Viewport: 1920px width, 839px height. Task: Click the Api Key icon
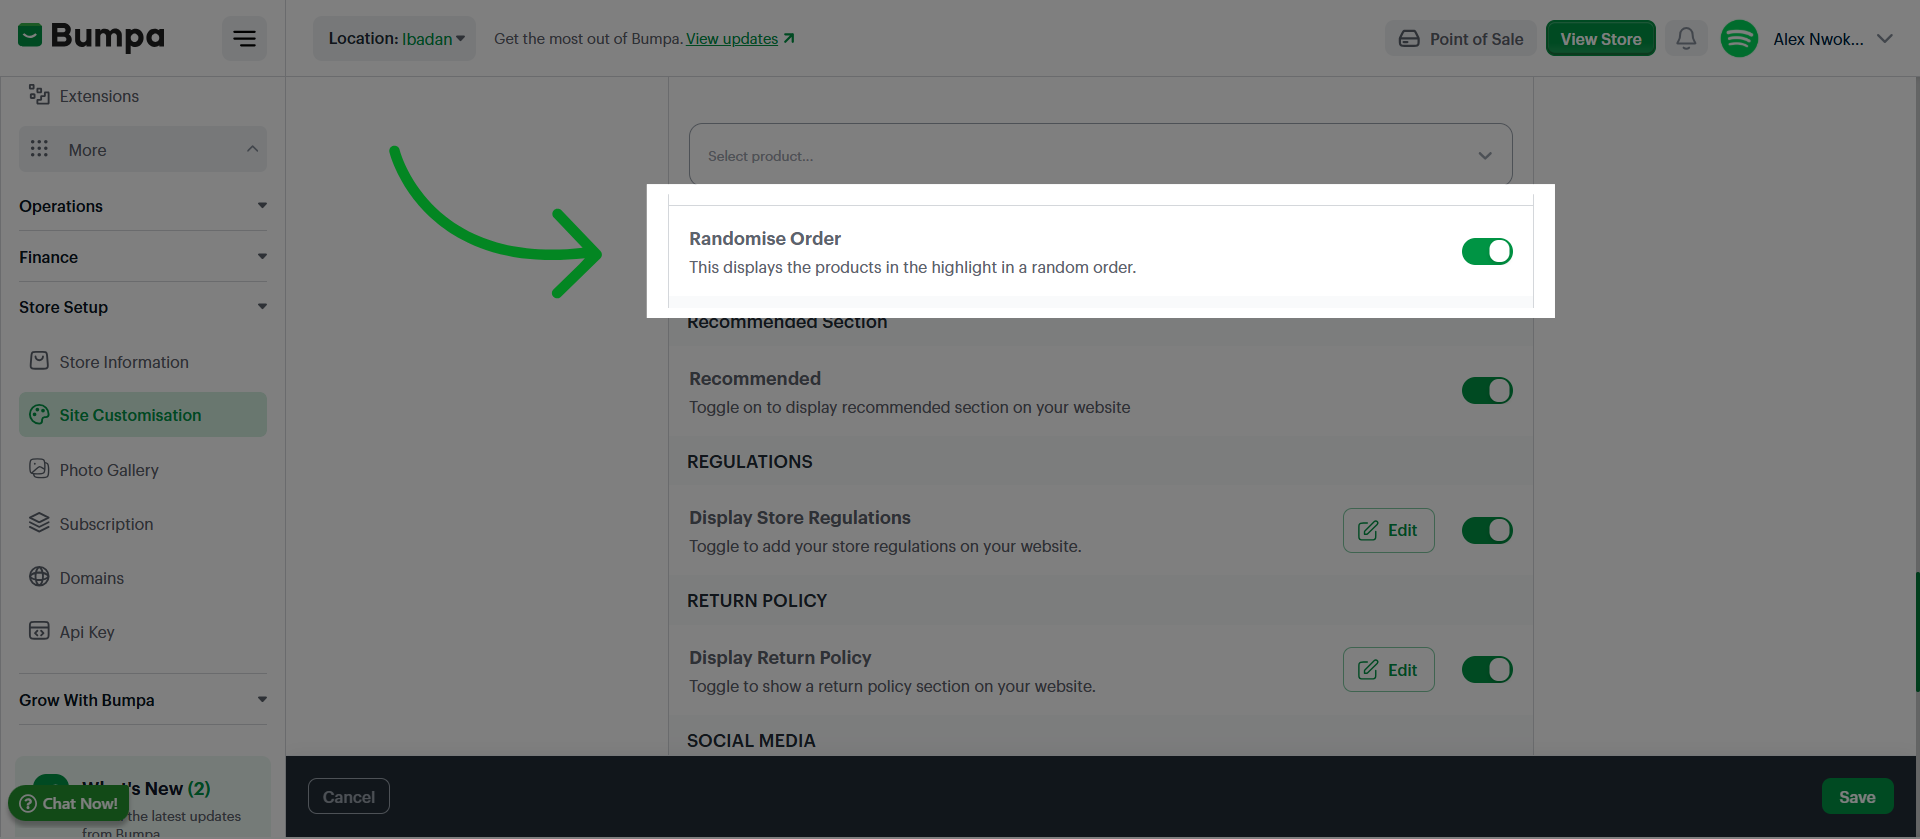click(39, 630)
